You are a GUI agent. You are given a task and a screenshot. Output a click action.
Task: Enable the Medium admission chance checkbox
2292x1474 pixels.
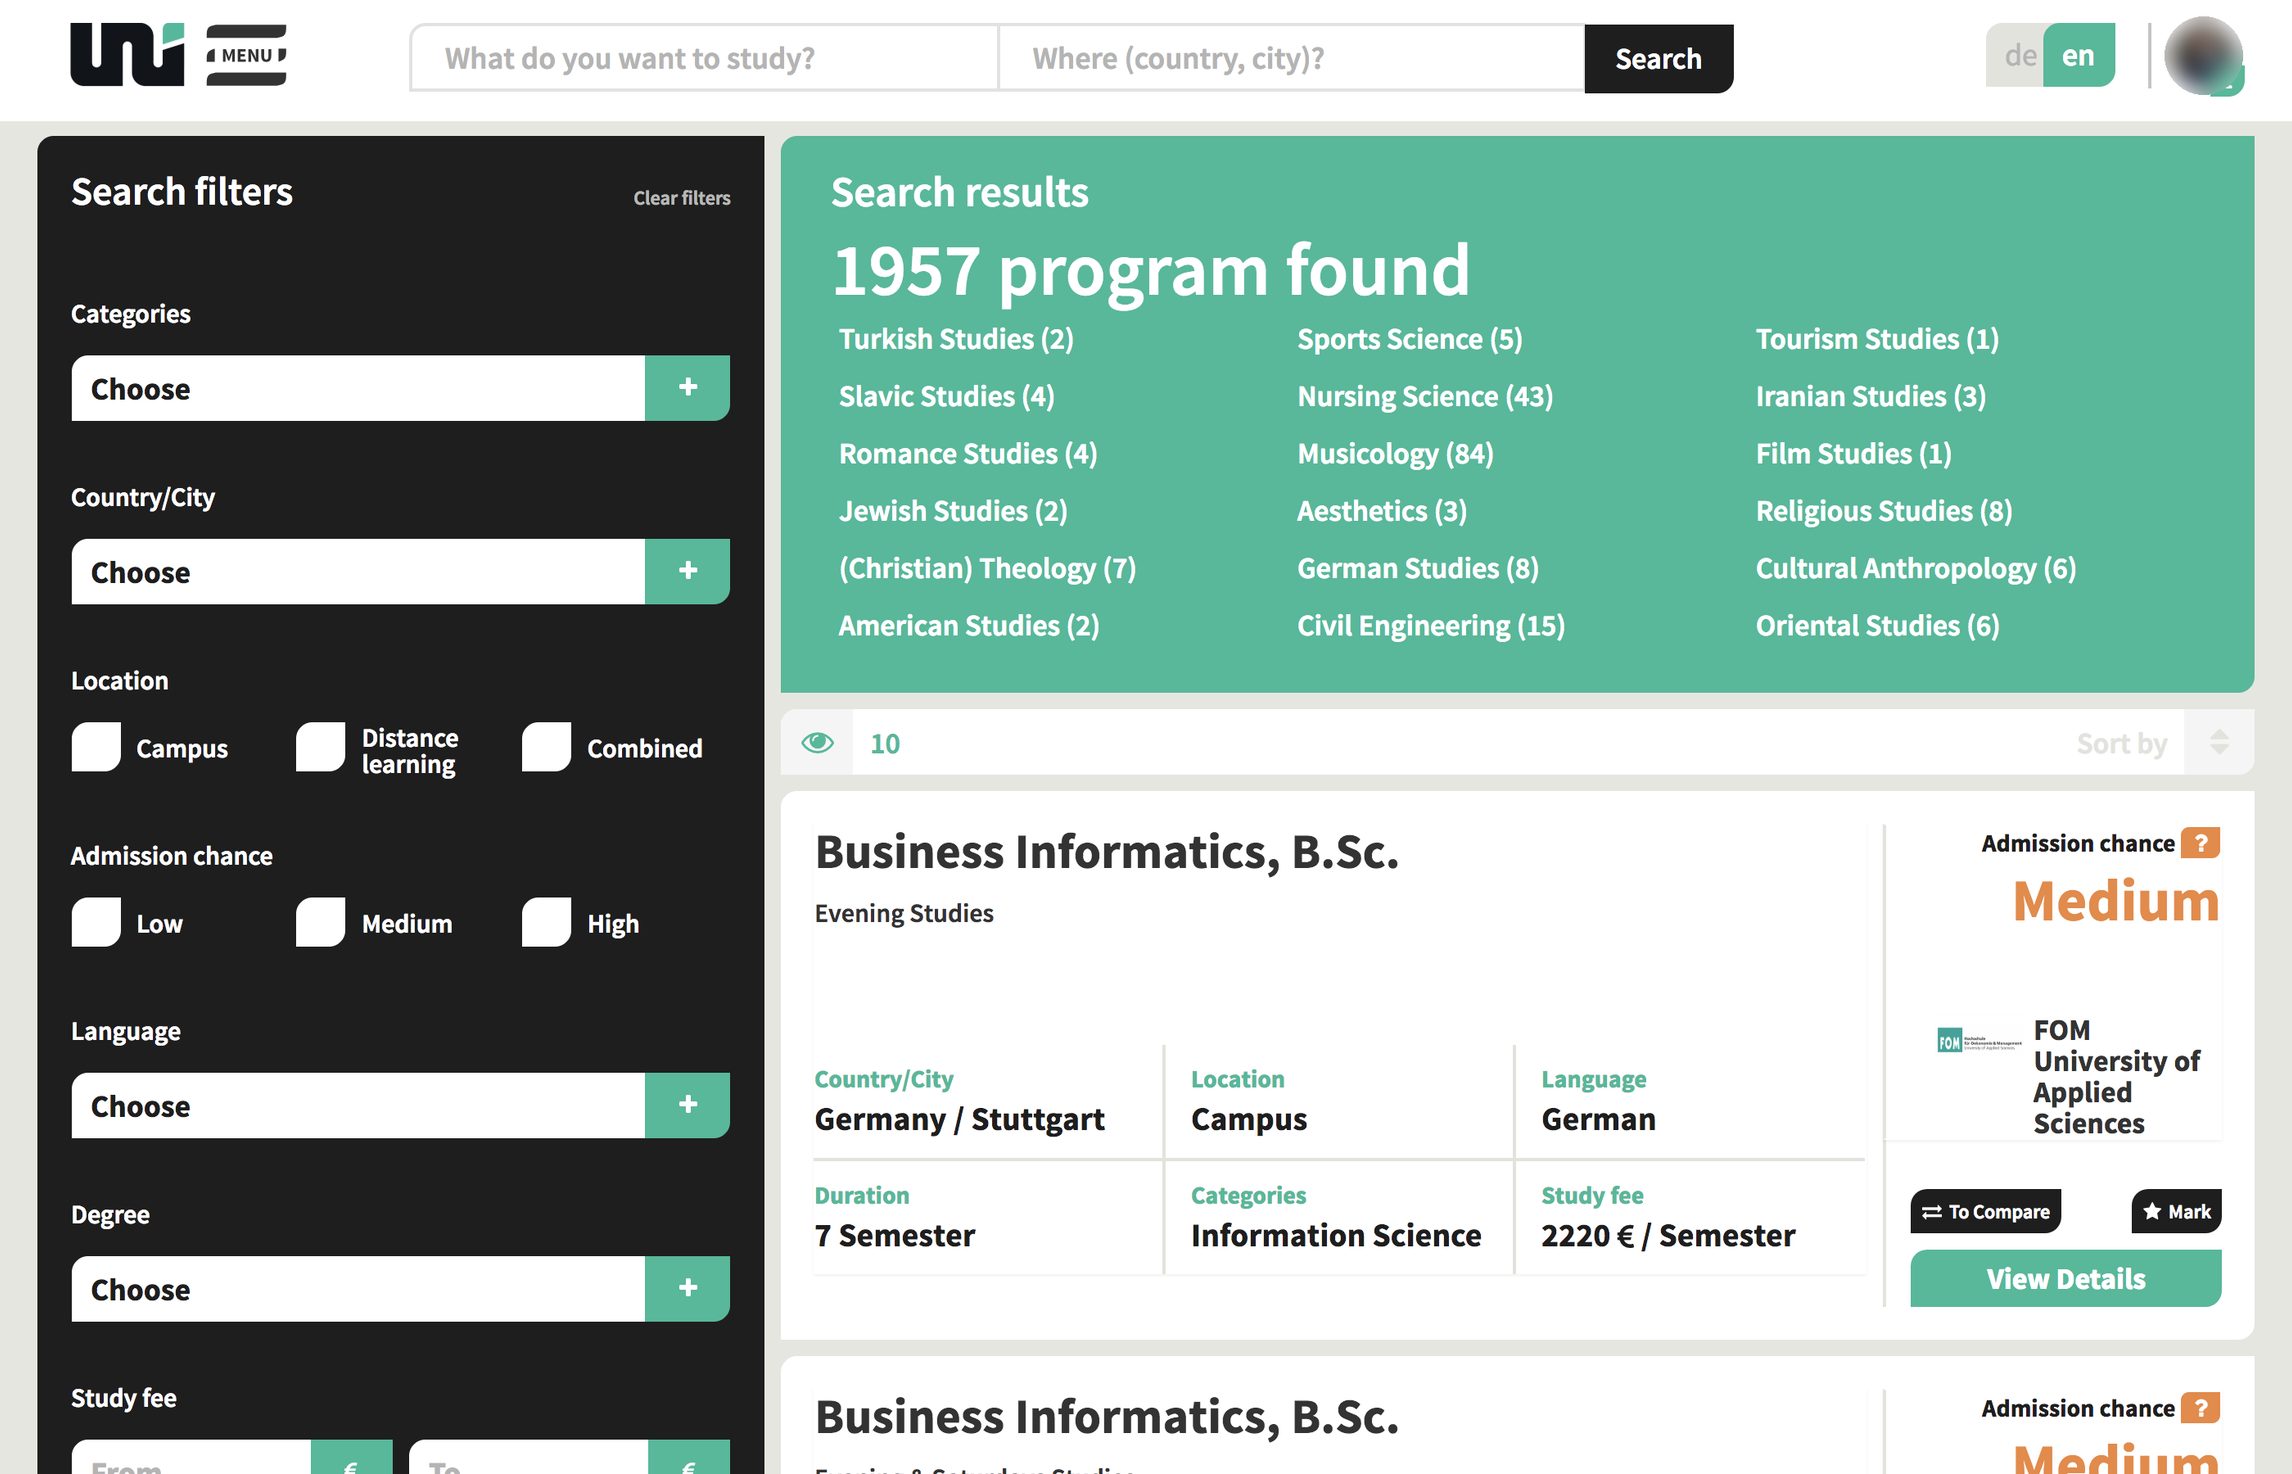[x=321, y=922]
